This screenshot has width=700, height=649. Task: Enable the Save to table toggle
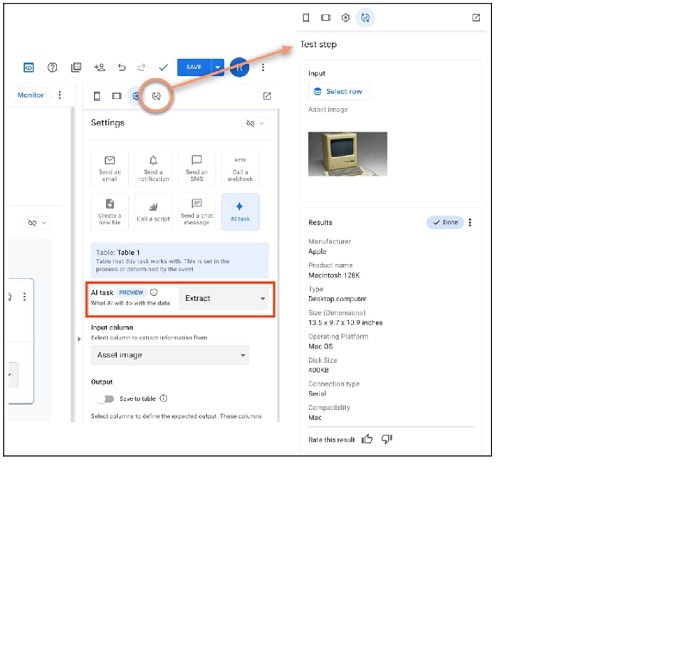click(x=104, y=398)
